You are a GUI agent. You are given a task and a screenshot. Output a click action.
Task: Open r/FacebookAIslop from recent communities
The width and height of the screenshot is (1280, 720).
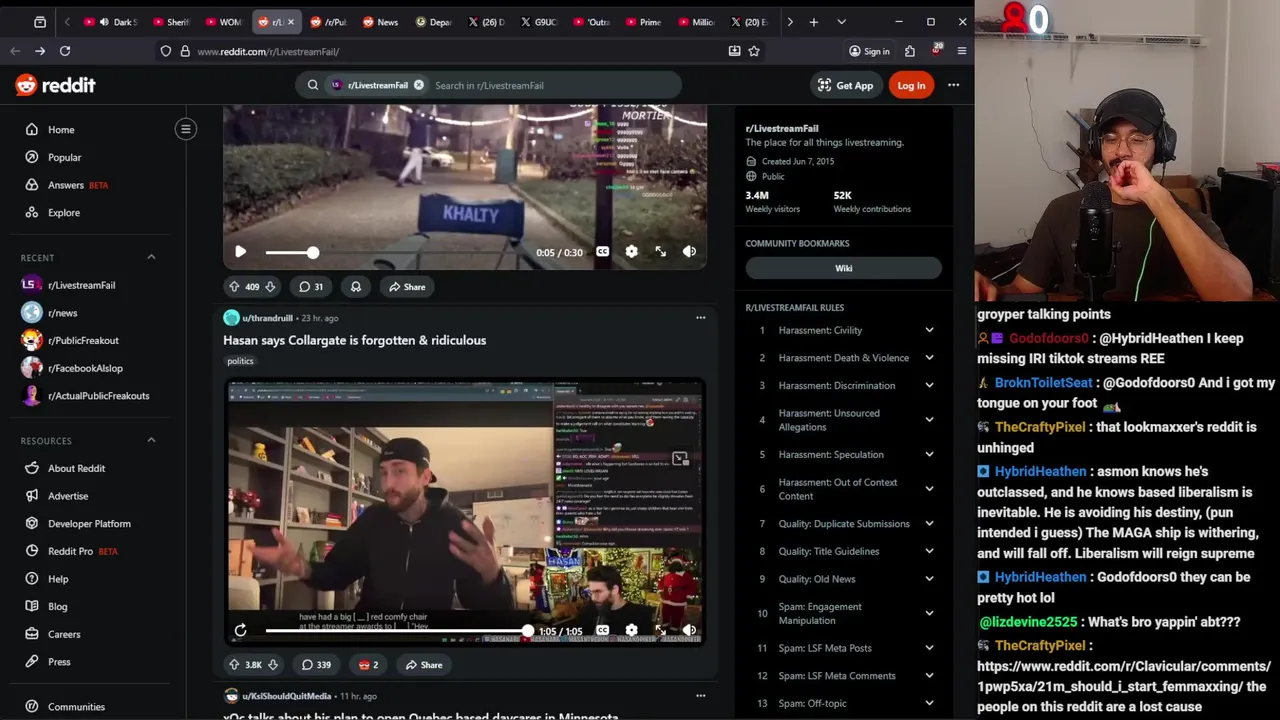[85, 368]
